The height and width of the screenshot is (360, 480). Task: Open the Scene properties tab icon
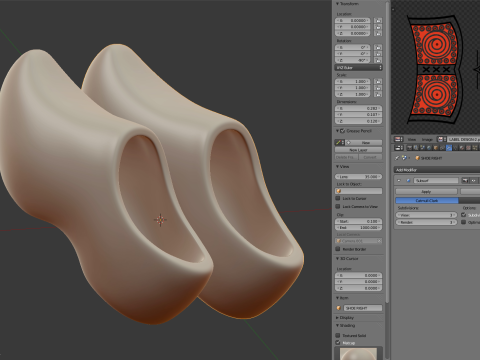pyautogui.click(x=422, y=148)
